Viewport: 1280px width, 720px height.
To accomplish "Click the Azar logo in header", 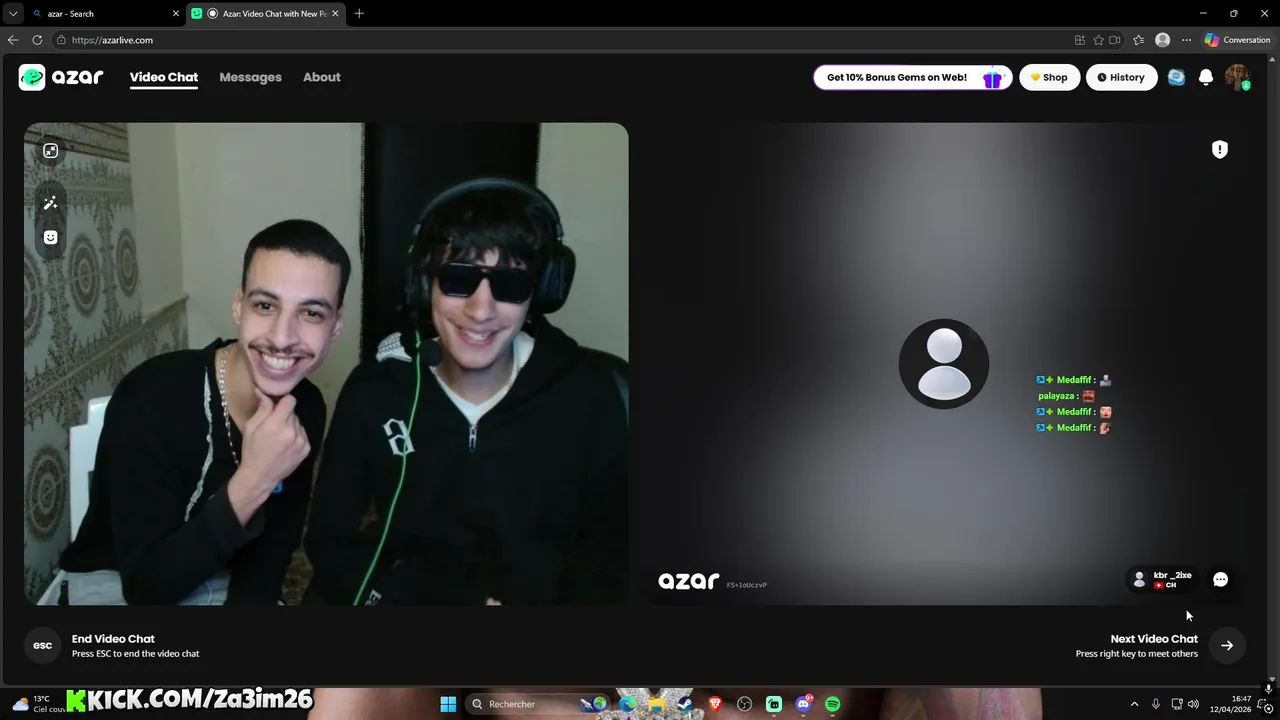I will (61, 77).
